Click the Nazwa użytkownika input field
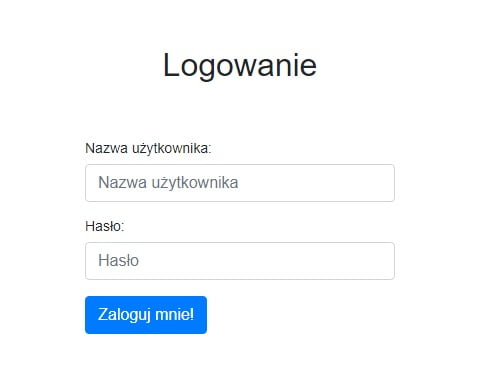 pyautogui.click(x=240, y=183)
